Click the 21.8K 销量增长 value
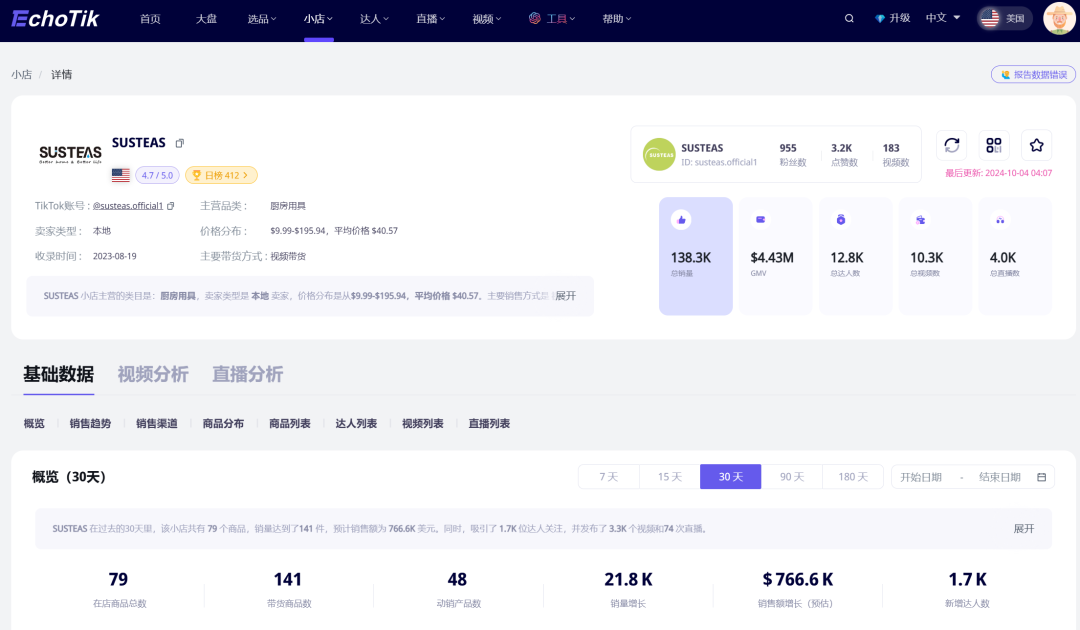The image size is (1080, 630). (628, 580)
